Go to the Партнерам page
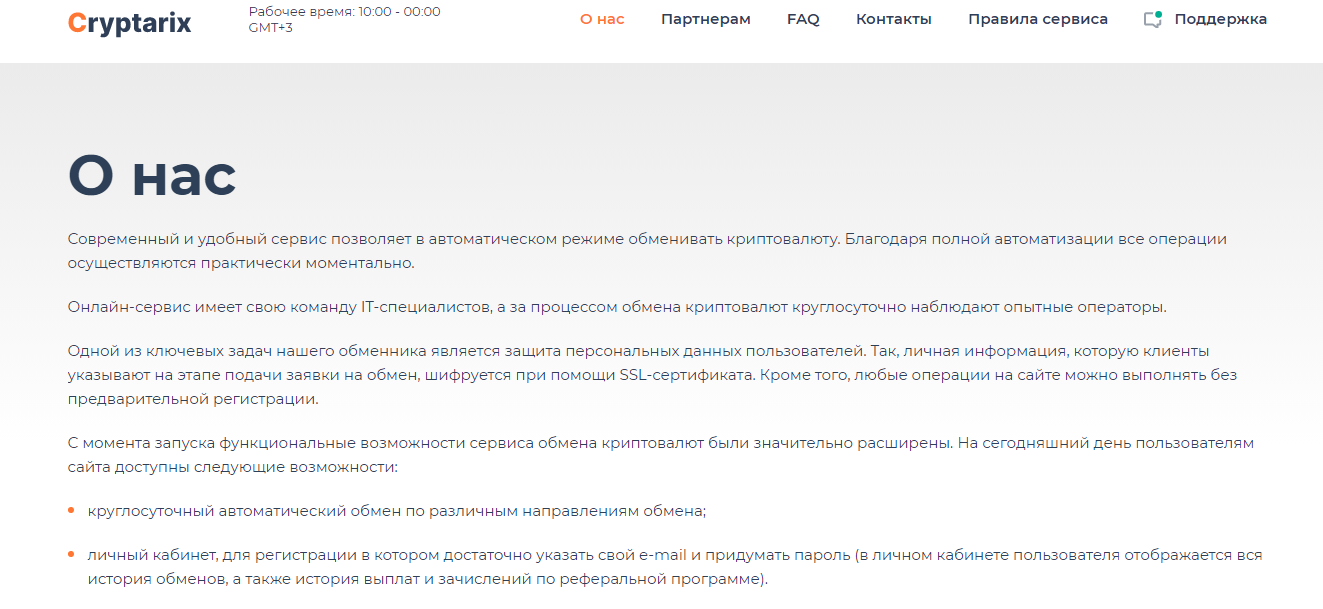The height and width of the screenshot is (609, 1323). click(706, 19)
